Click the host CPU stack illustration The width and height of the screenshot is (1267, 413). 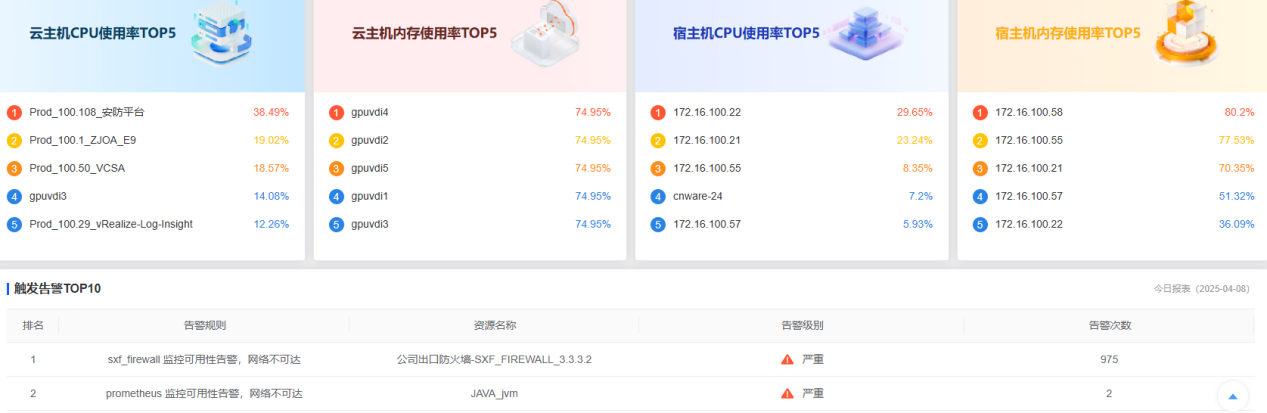tap(865, 34)
